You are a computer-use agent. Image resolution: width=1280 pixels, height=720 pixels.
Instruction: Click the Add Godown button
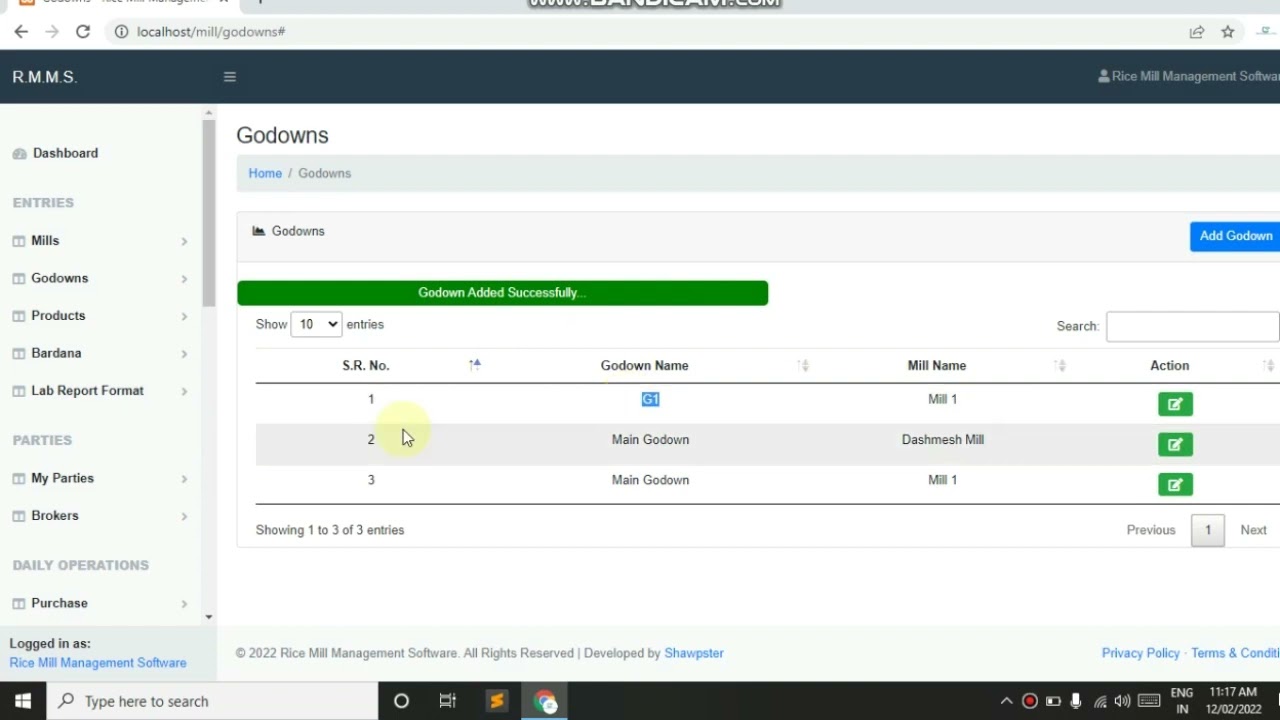1236,236
